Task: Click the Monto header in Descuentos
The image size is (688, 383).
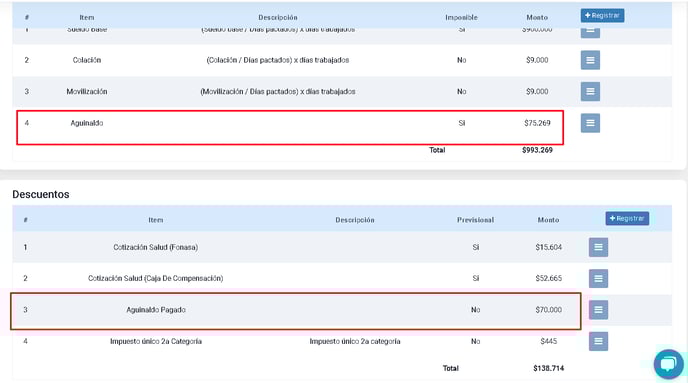Action: pyautogui.click(x=548, y=220)
